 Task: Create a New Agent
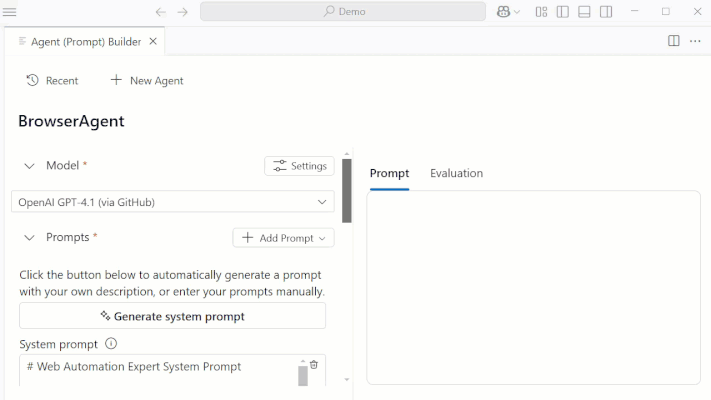[147, 81]
